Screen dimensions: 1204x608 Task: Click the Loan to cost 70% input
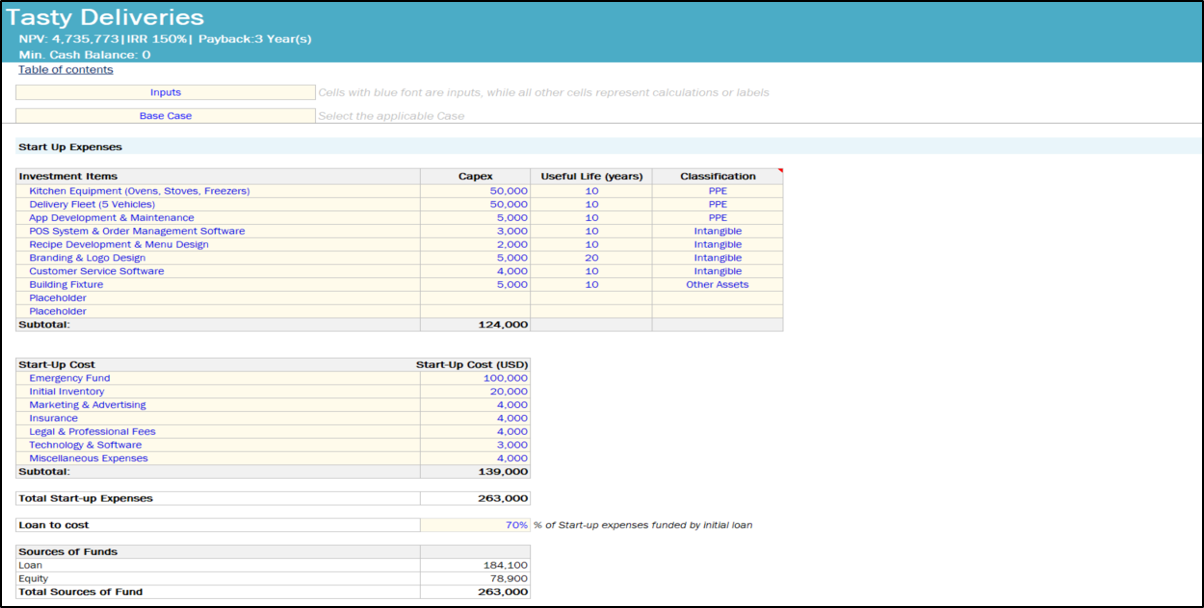click(x=475, y=525)
